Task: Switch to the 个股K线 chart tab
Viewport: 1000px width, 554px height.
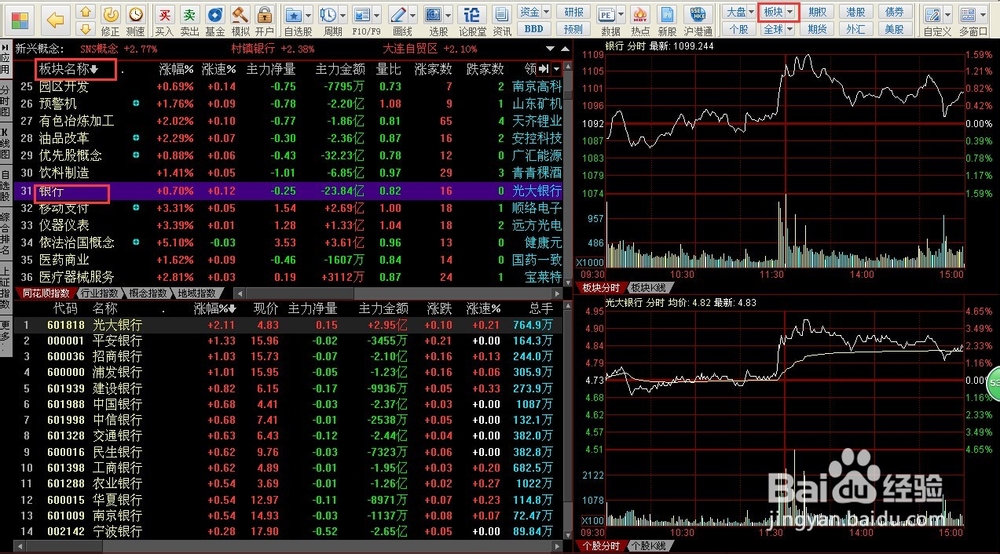Action: pos(648,546)
